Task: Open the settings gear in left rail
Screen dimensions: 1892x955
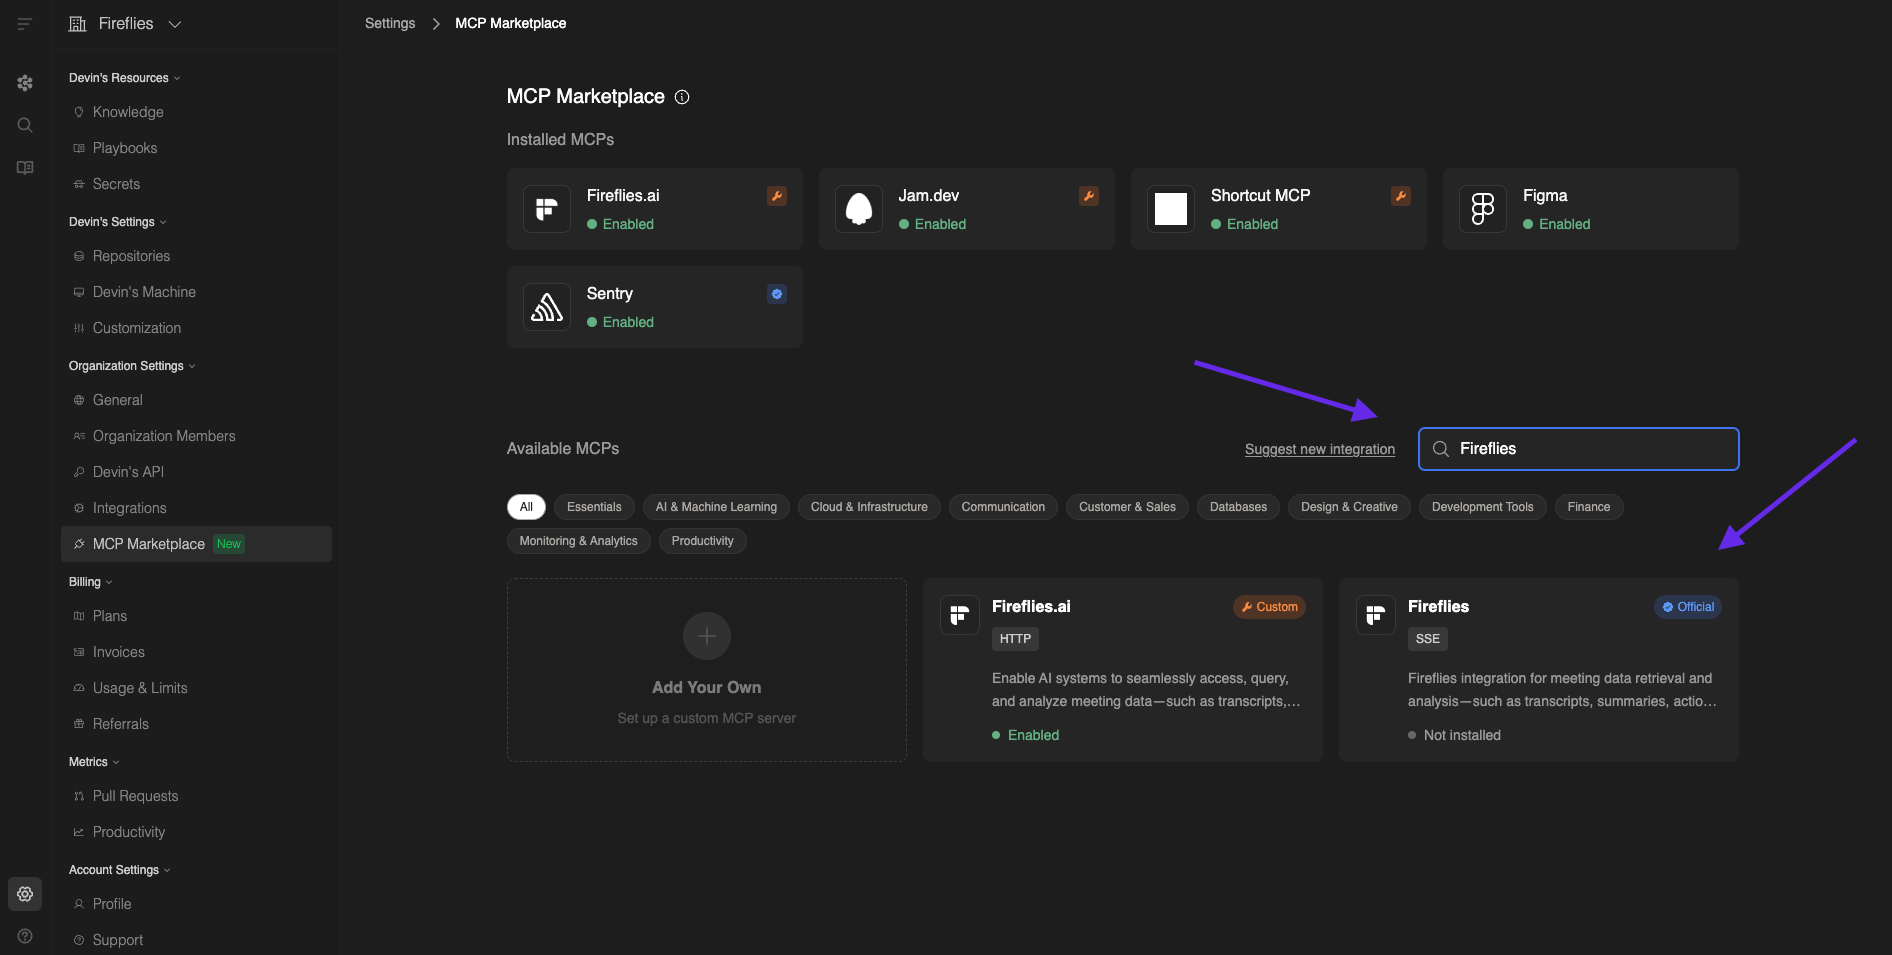Action: [x=25, y=894]
